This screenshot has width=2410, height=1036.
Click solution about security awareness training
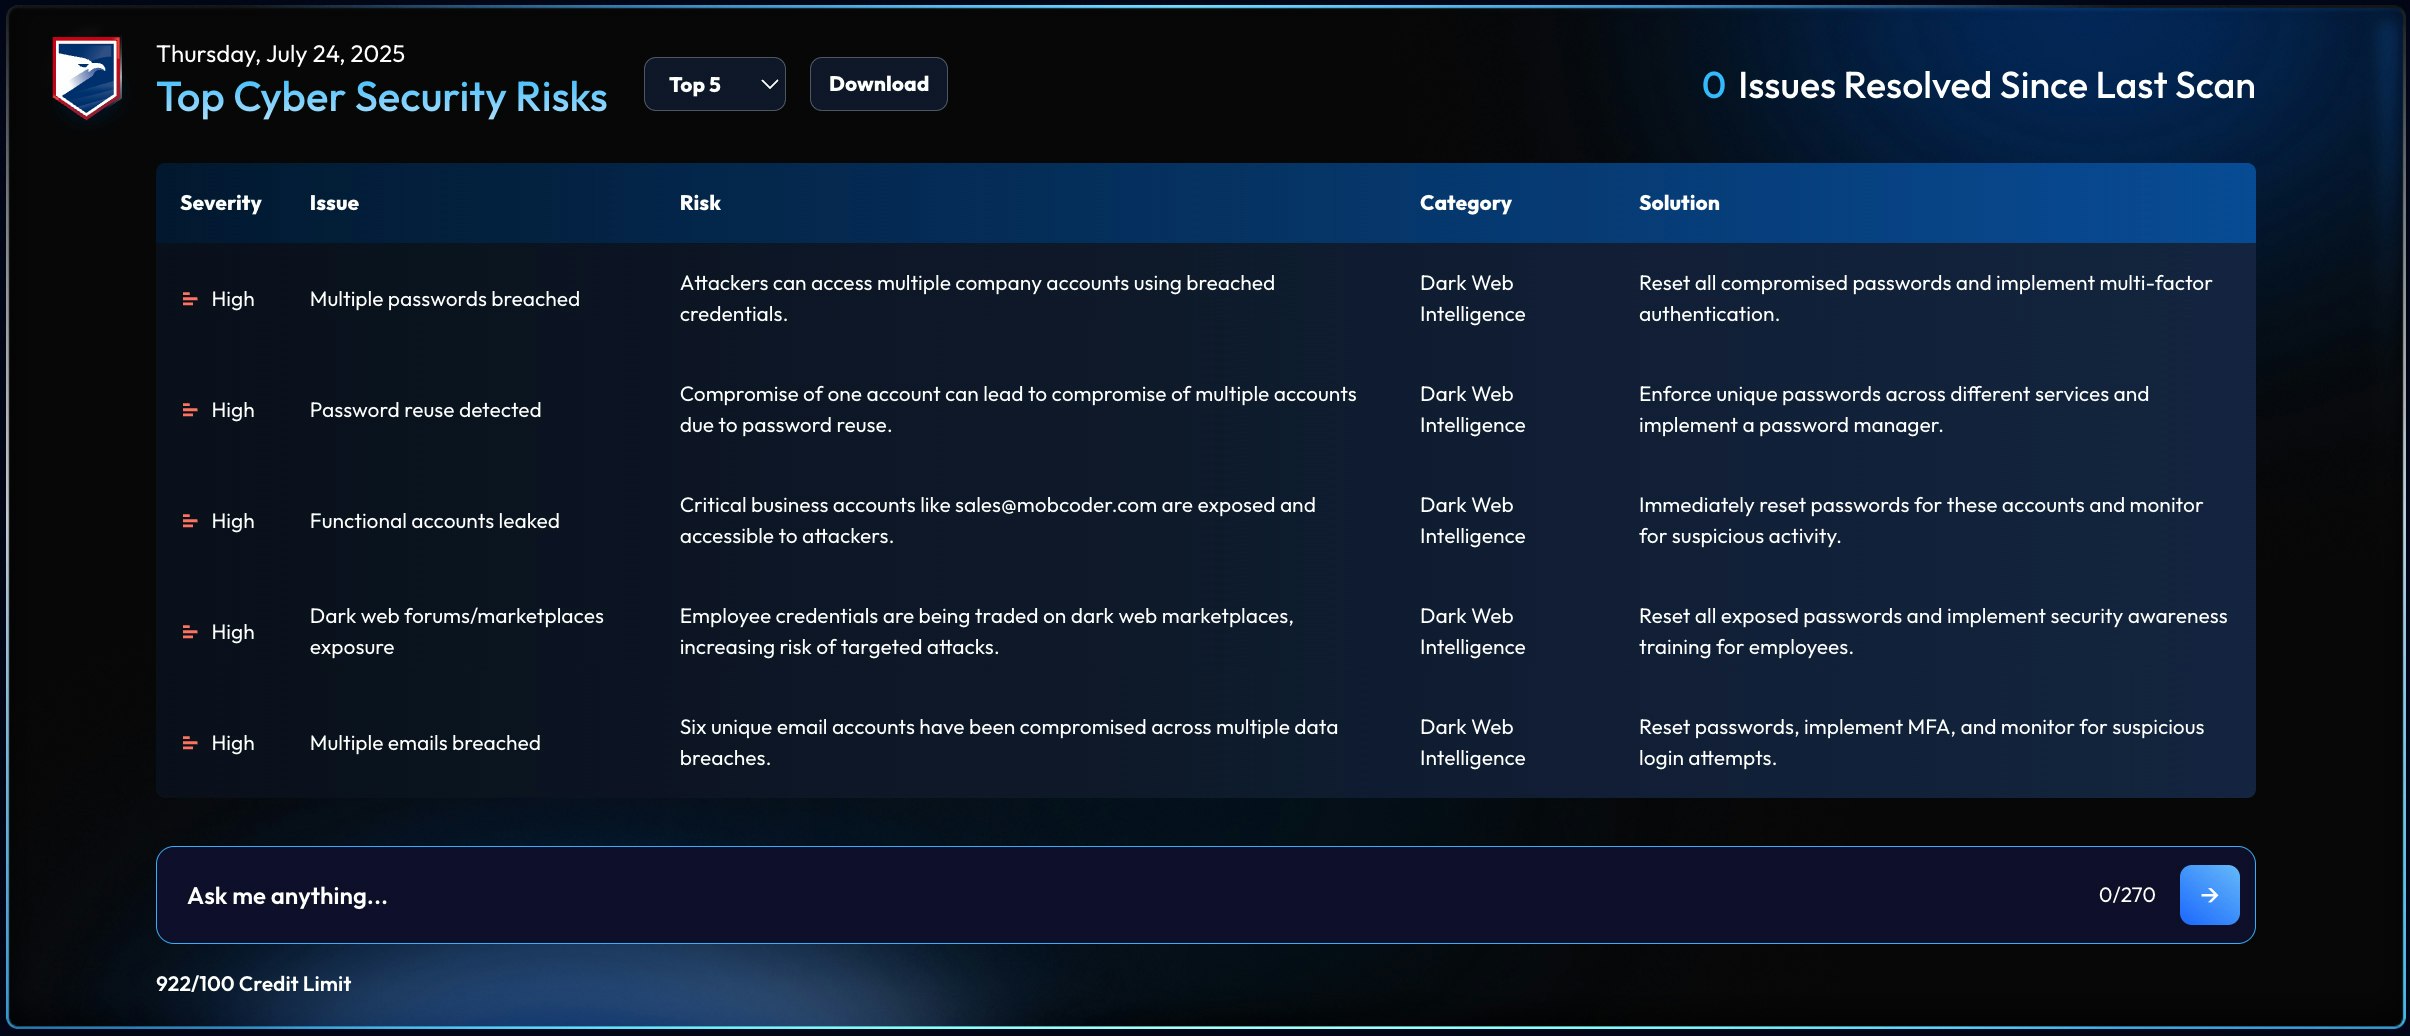(1933, 632)
